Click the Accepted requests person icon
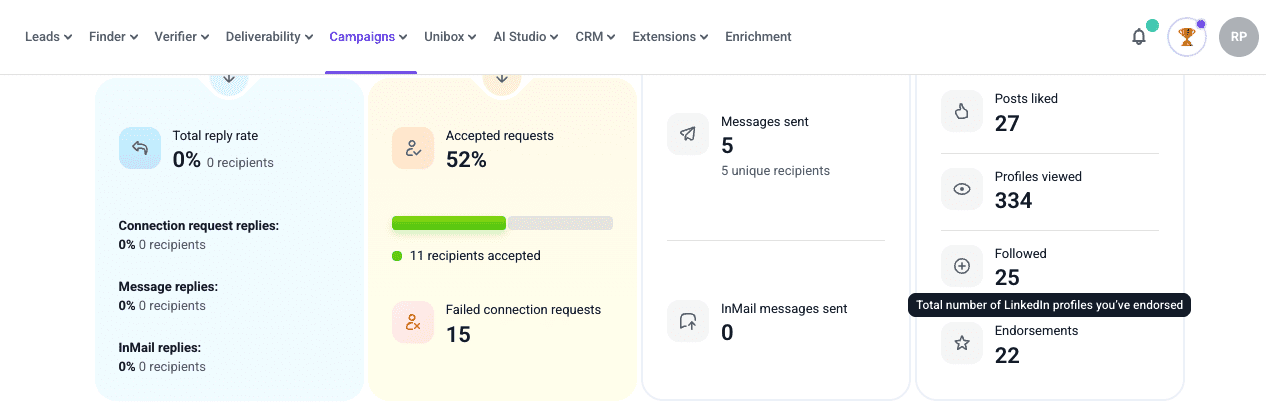Viewport: 1266px width, 413px height. point(412,148)
